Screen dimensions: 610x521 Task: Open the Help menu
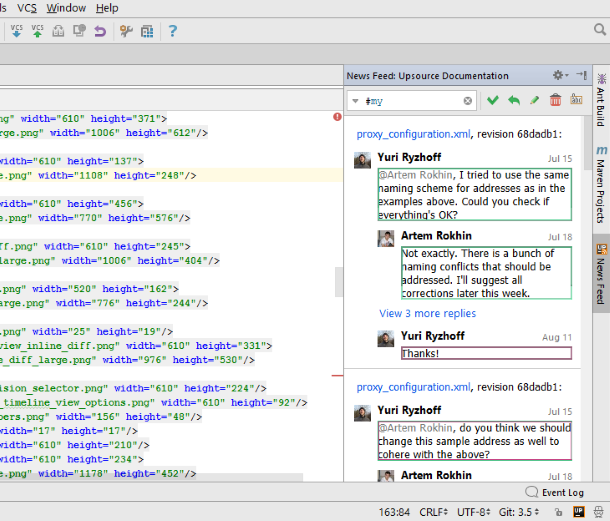(x=106, y=8)
